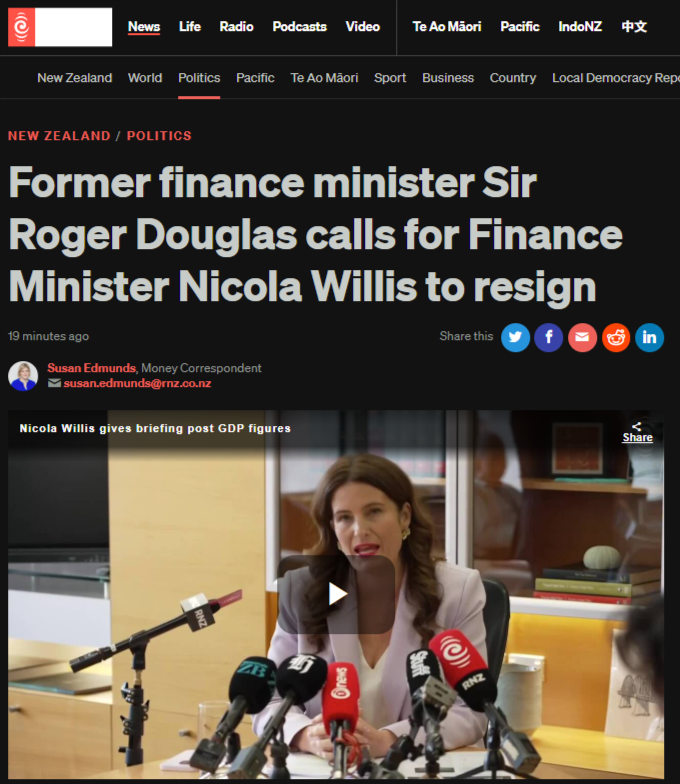This screenshot has width=680, height=784.
Task: Select the World section tab
Action: coord(144,78)
